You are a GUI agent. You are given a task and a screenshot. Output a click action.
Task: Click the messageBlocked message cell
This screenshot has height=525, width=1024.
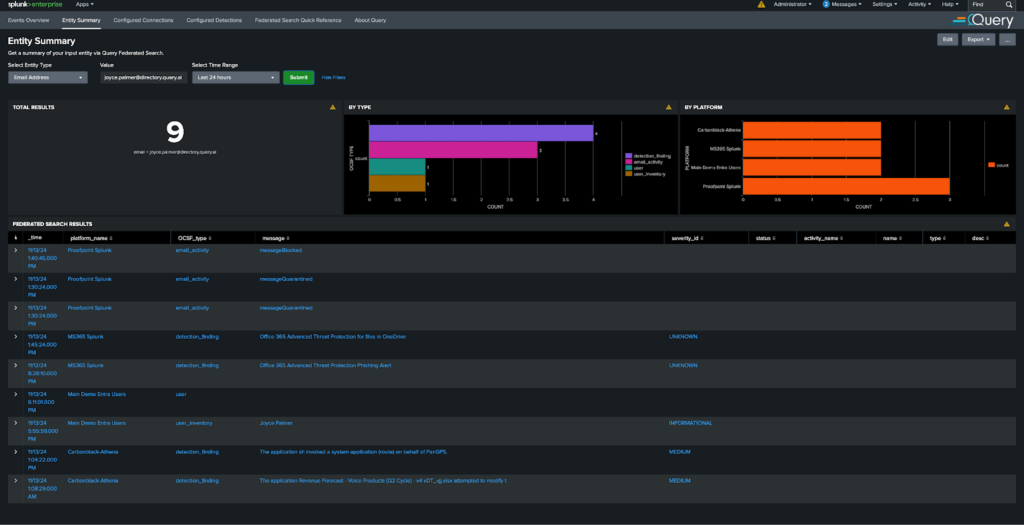pos(281,250)
